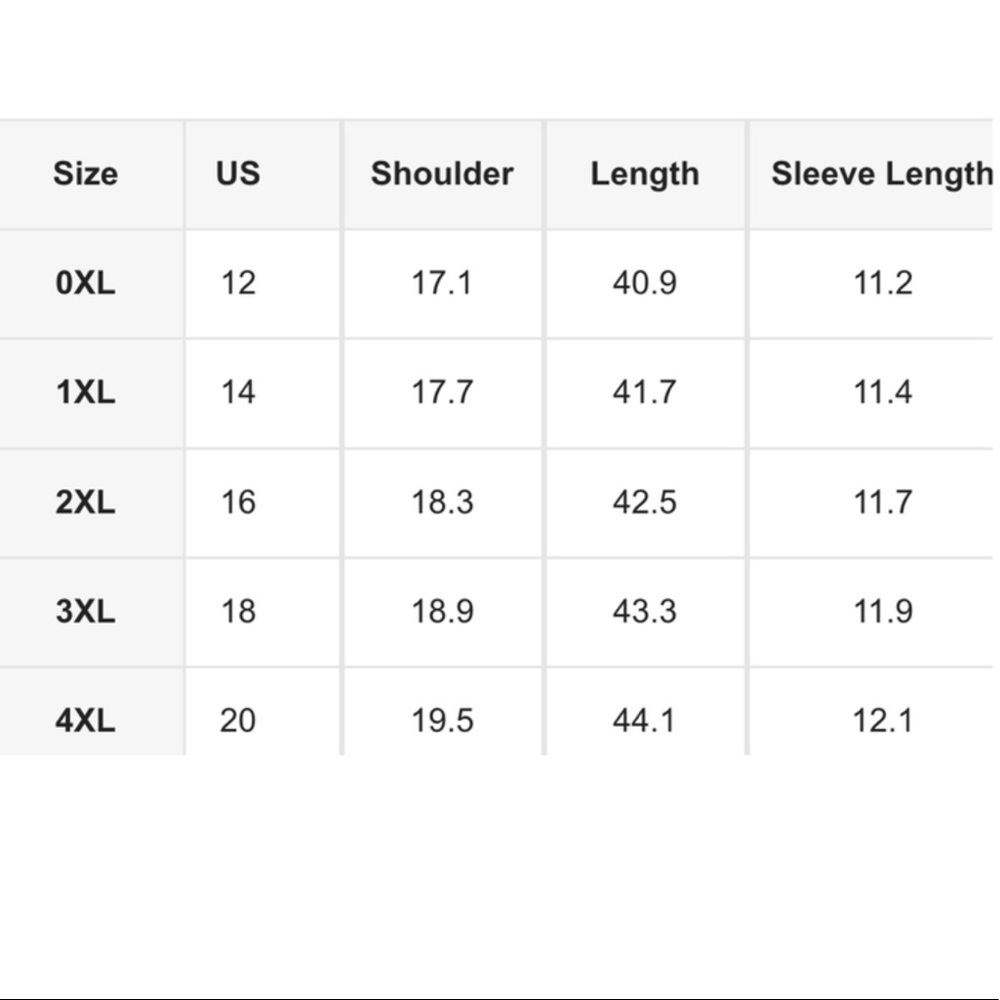Select the 4XL size row label
This screenshot has height=1000, width=1000.
pos(85,721)
